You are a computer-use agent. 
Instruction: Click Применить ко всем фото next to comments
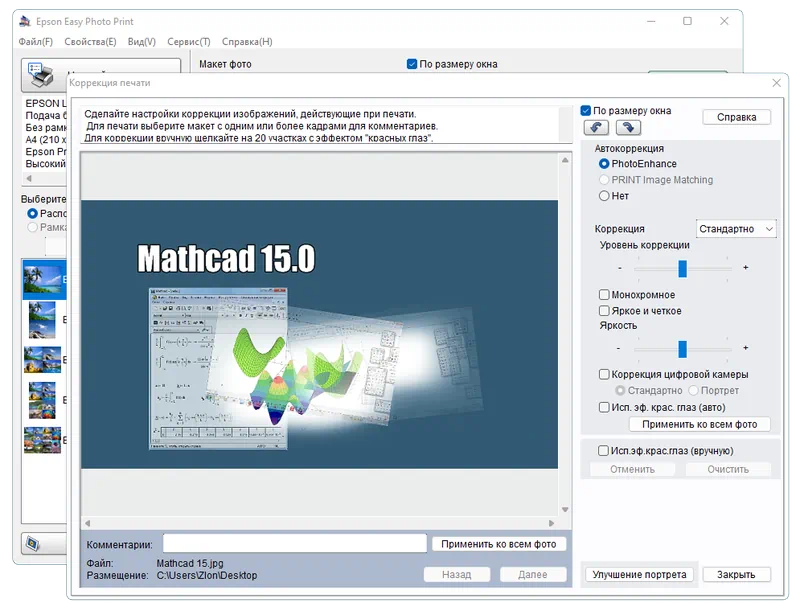click(x=498, y=544)
